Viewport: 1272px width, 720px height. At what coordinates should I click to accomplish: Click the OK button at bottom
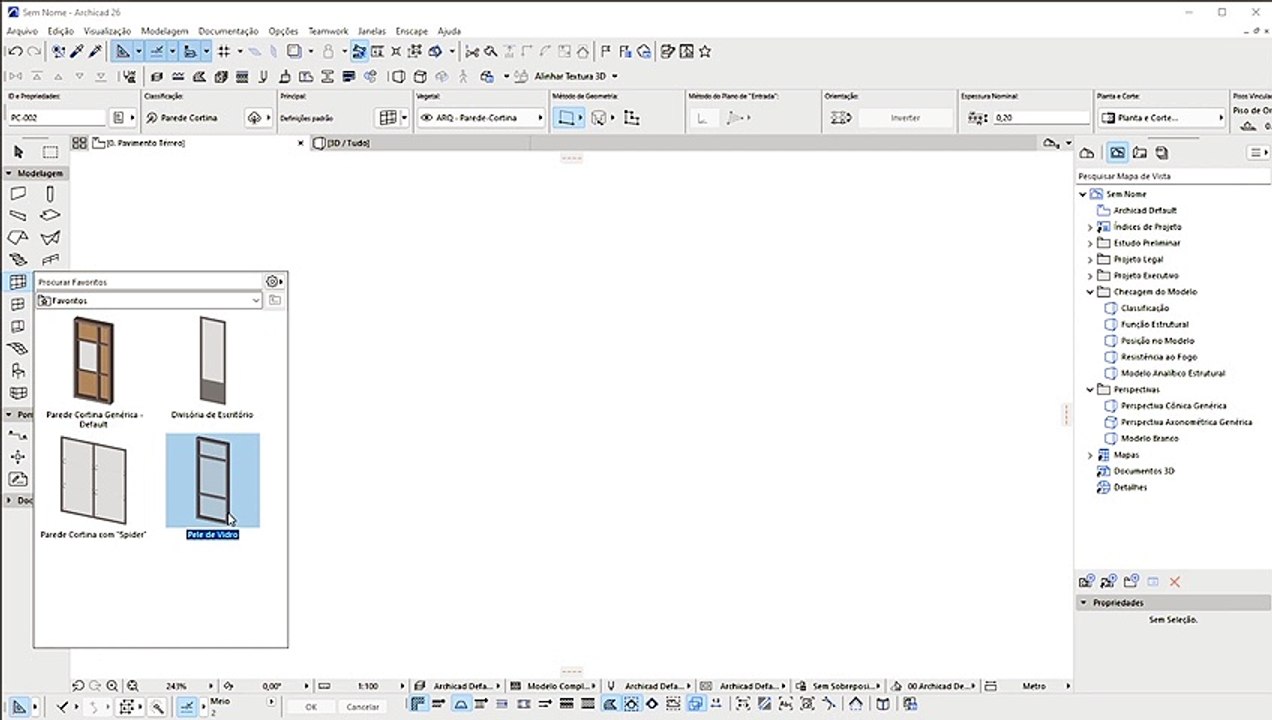tap(311, 707)
